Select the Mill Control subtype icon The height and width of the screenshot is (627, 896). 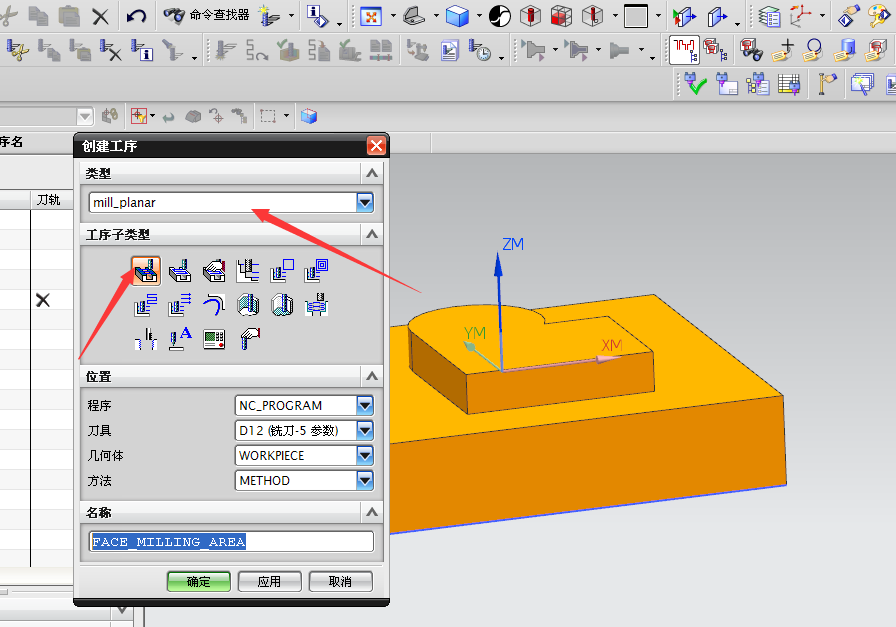tap(214, 339)
